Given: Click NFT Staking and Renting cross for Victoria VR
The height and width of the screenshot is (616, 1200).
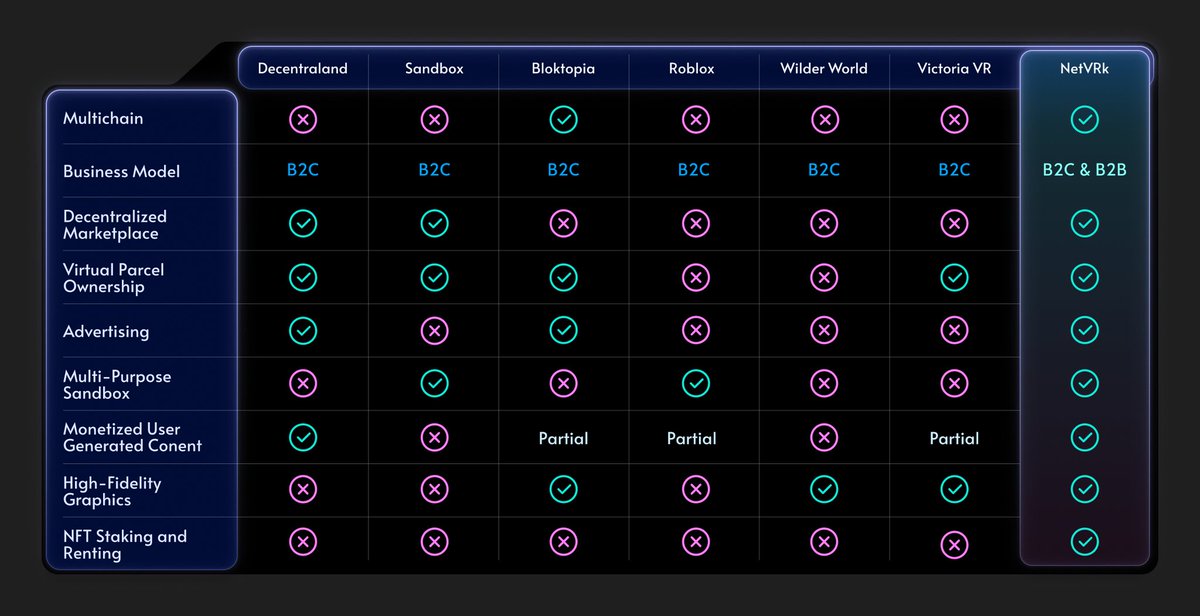Looking at the screenshot, I should tap(954, 545).
